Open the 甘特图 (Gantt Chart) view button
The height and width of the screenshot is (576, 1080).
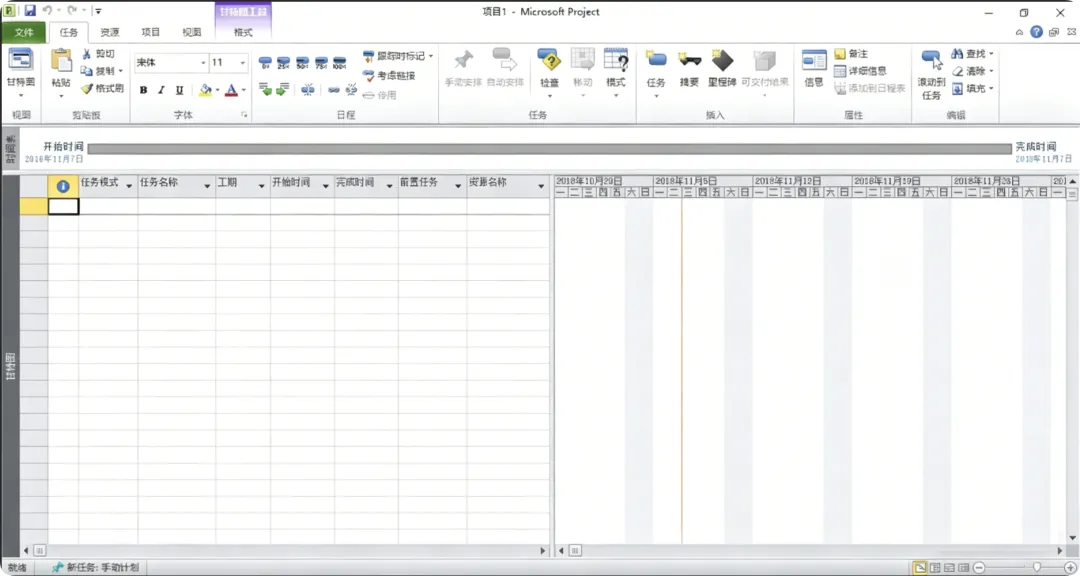[21, 72]
